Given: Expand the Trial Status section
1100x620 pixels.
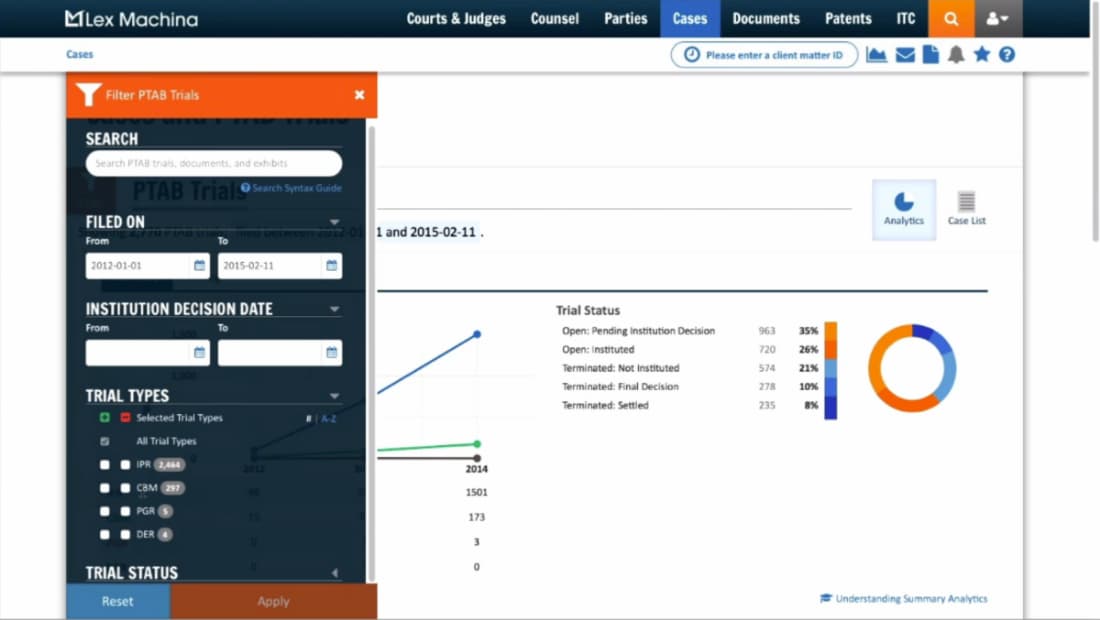Looking at the screenshot, I should point(335,573).
